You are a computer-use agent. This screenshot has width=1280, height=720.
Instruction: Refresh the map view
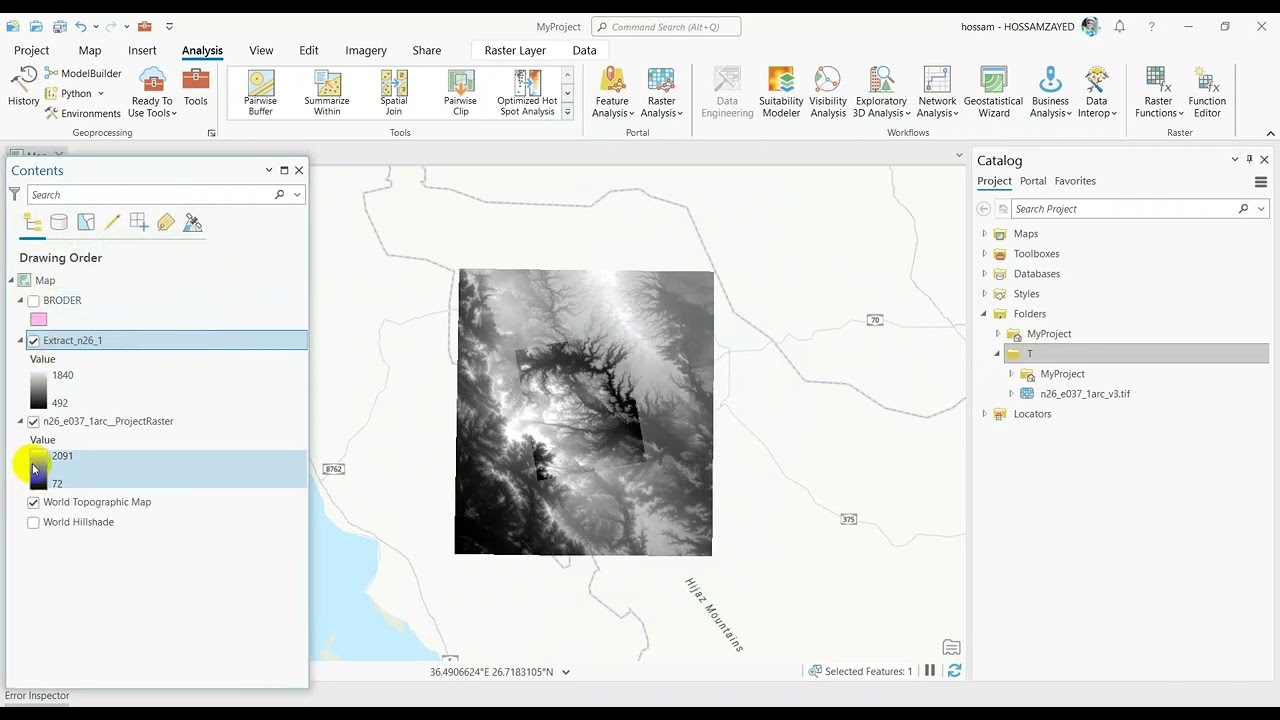pyautogui.click(x=954, y=671)
